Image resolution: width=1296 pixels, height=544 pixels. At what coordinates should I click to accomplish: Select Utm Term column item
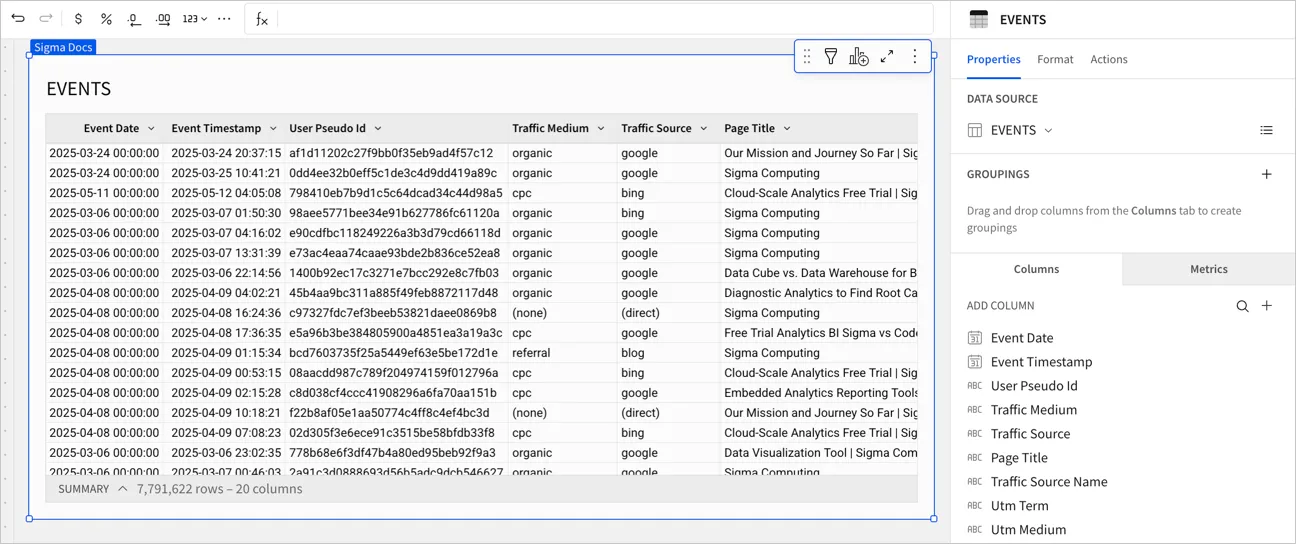pos(1019,506)
